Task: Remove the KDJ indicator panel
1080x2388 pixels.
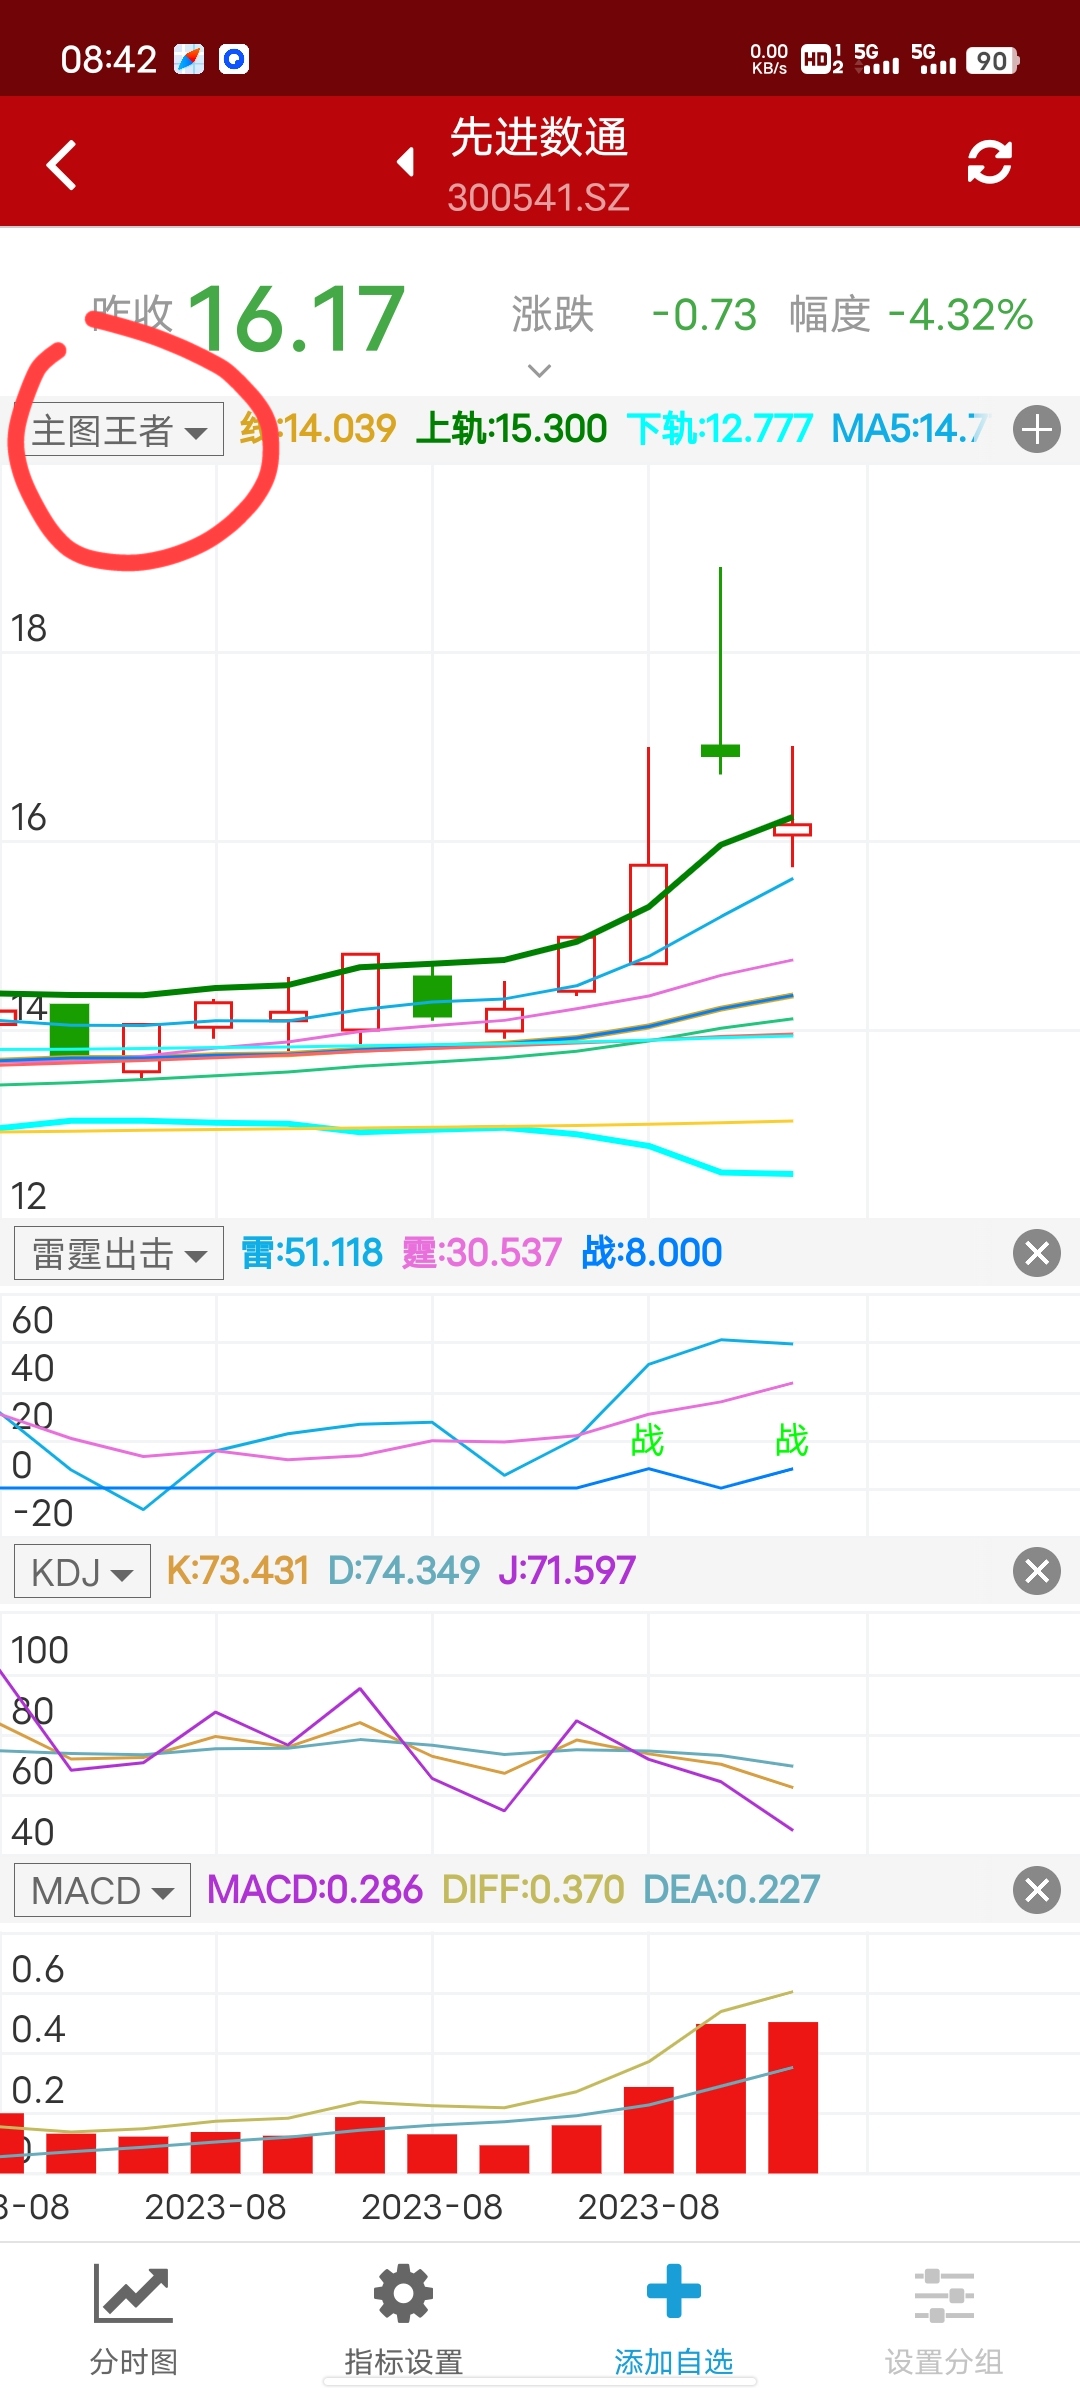Action: [x=1036, y=1571]
